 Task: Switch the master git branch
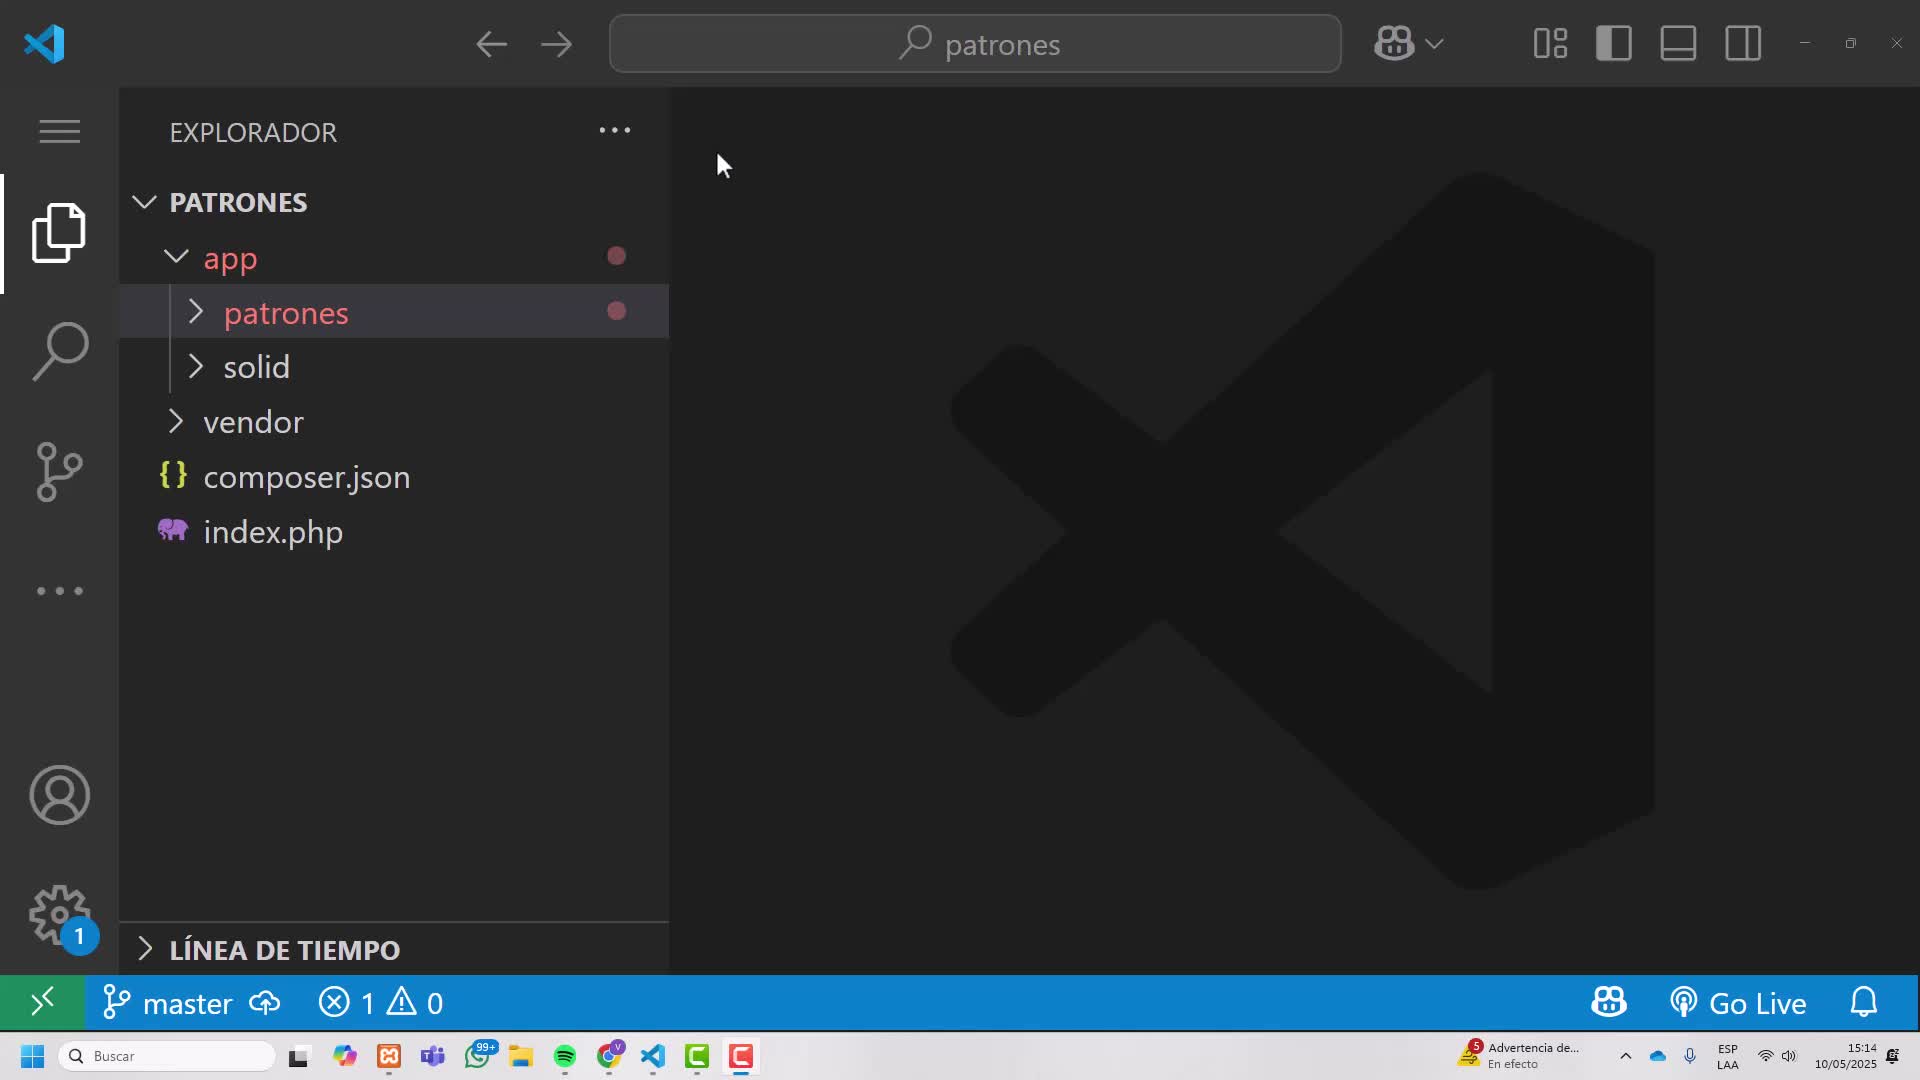(x=167, y=1003)
